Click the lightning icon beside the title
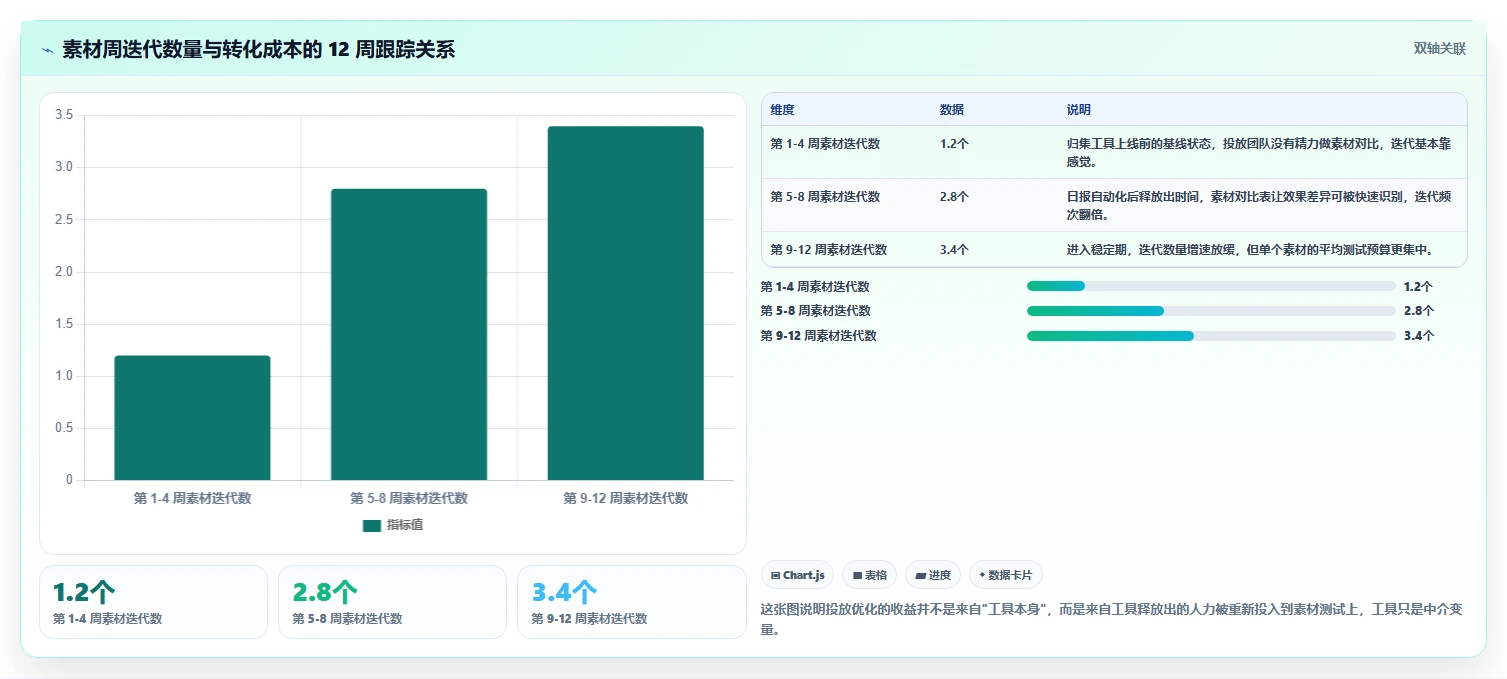The height and width of the screenshot is (679, 1507). pyautogui.click(x=47, y=50)
